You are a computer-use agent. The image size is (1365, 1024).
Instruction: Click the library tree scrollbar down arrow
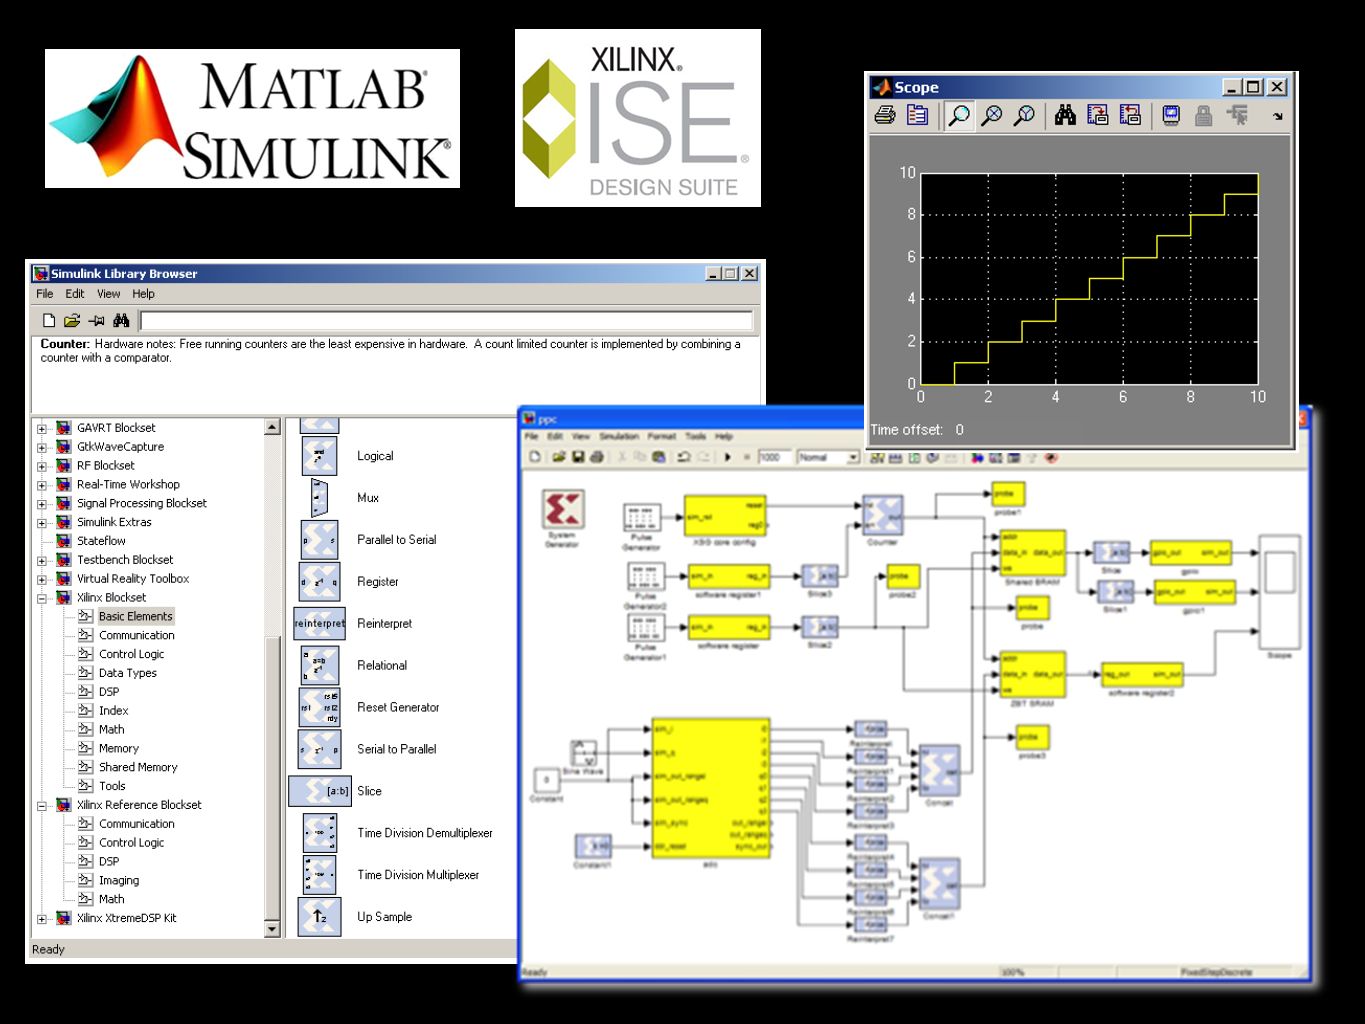tap(272, 929)
